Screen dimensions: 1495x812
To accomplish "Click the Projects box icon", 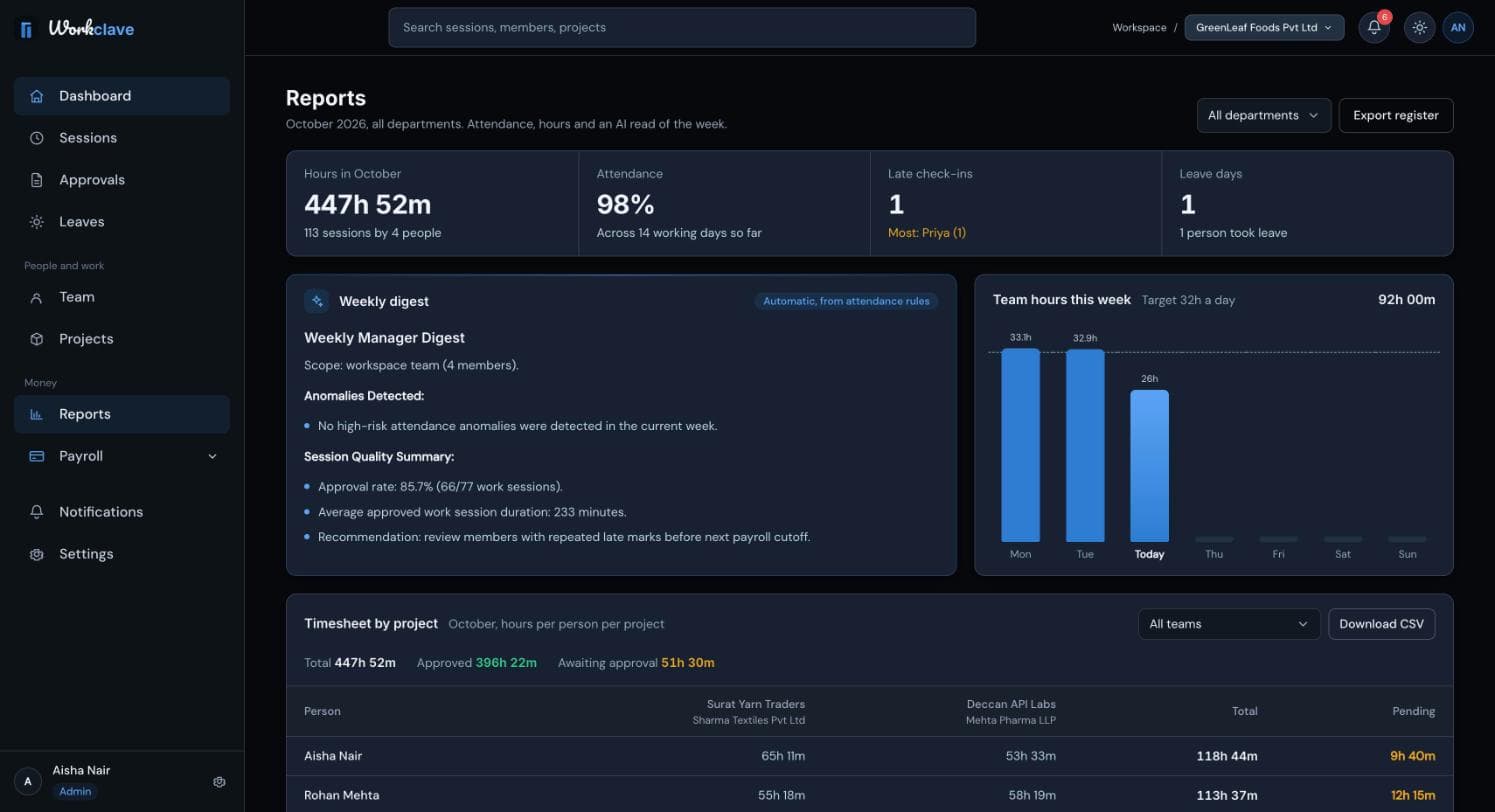I will 37,339.
